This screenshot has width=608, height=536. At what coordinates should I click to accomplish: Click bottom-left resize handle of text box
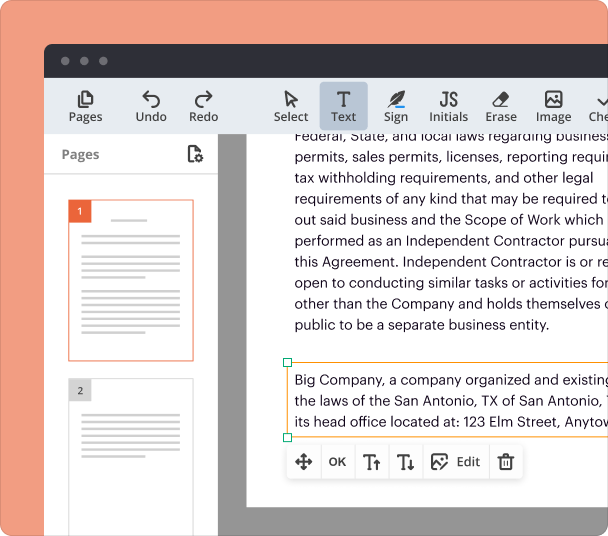point(287,437)
